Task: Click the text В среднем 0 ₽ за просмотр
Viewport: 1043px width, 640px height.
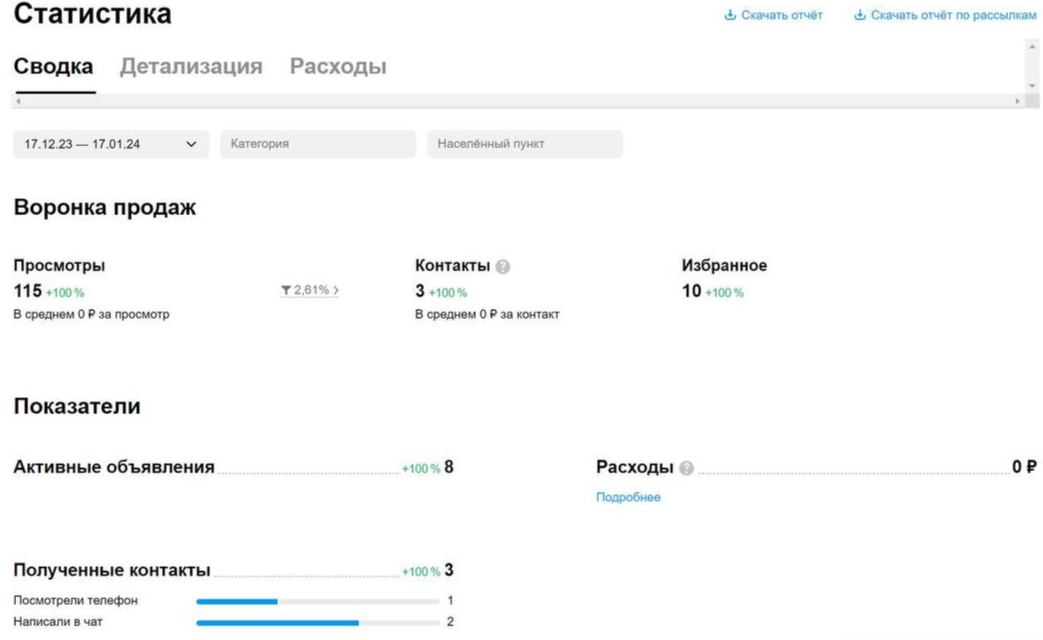Action: [x=91, y=314]
